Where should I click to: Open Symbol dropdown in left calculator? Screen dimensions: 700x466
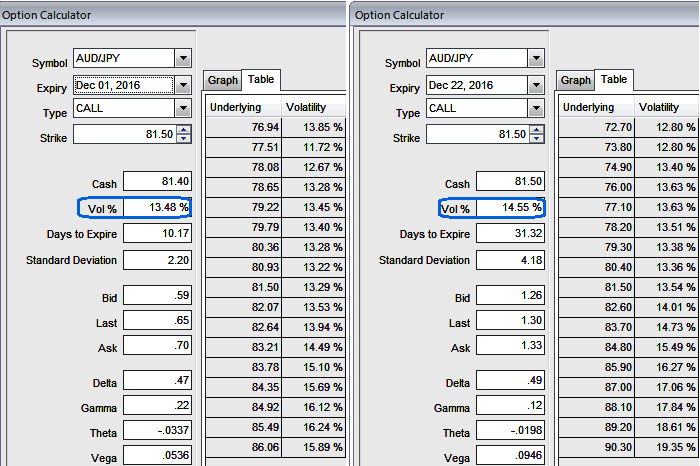pos(183,58)
